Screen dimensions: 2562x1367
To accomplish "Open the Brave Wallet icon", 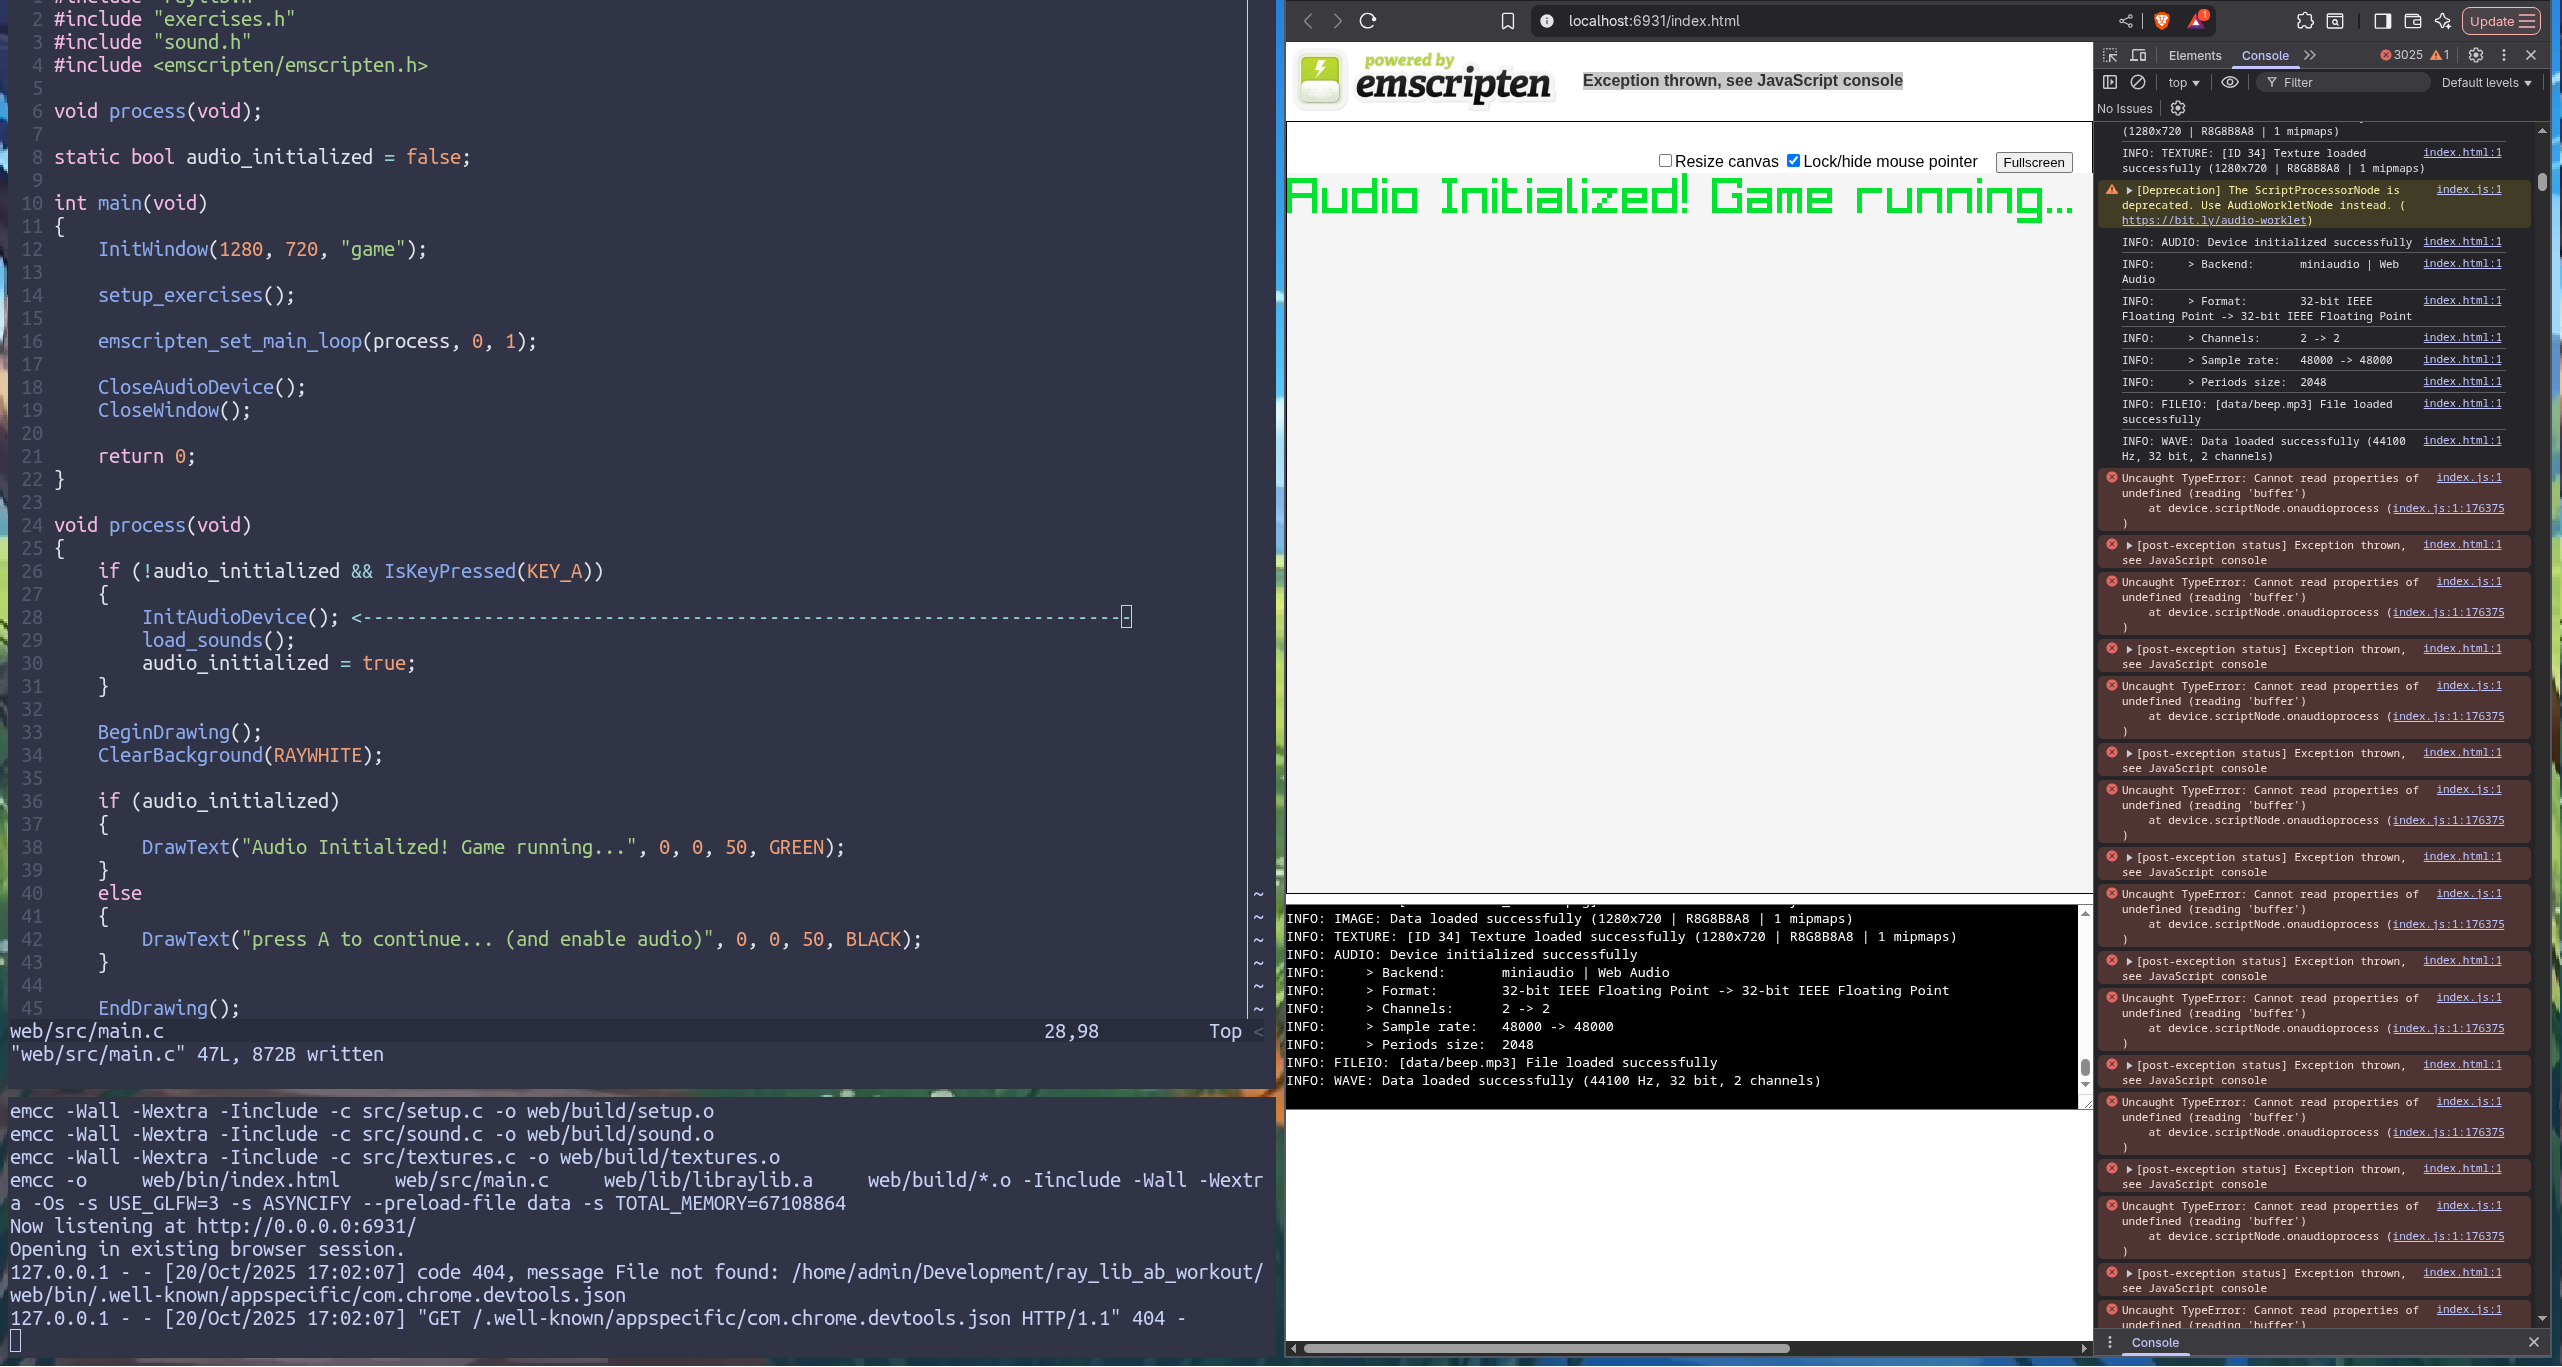I will (2413, 21).
